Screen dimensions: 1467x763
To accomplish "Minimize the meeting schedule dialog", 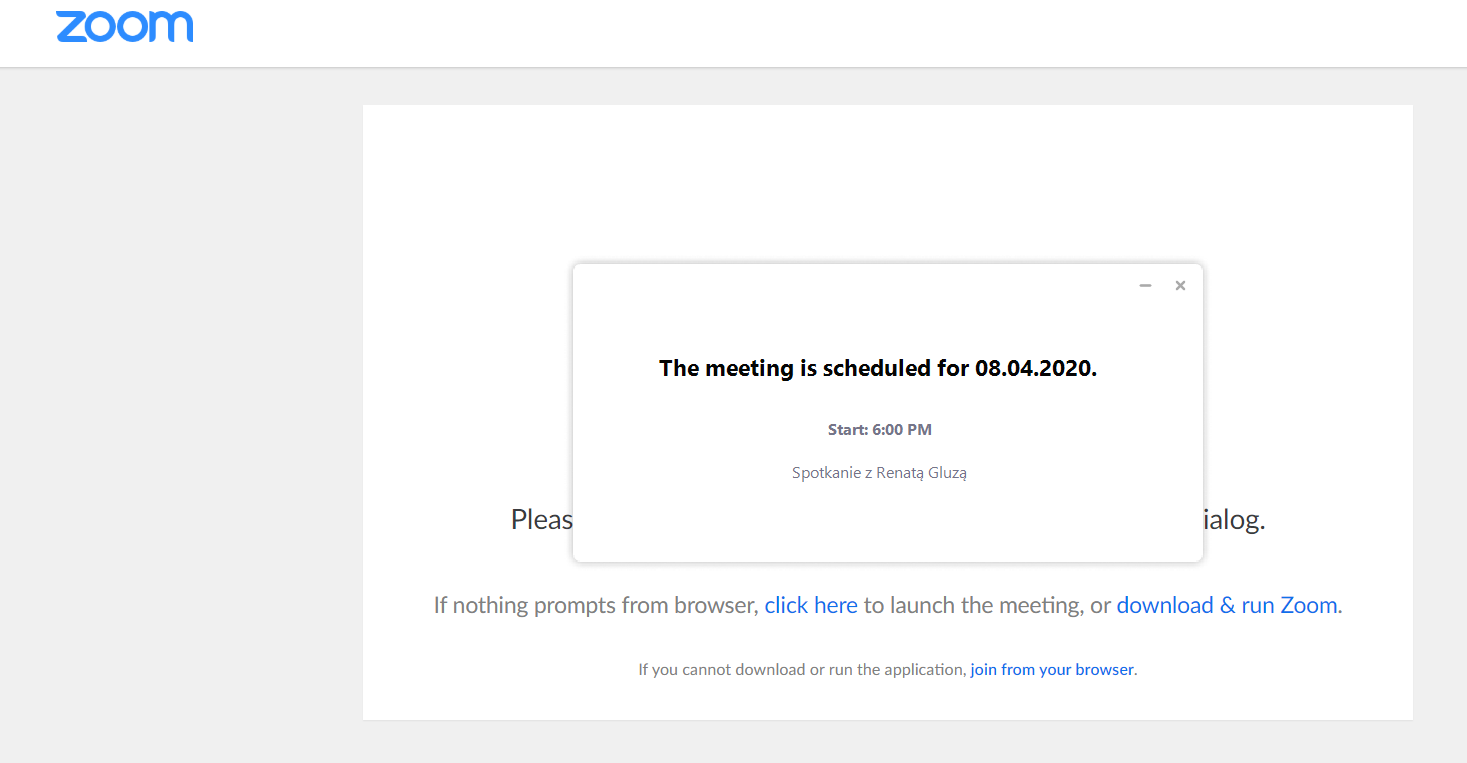I will 1145,286.
